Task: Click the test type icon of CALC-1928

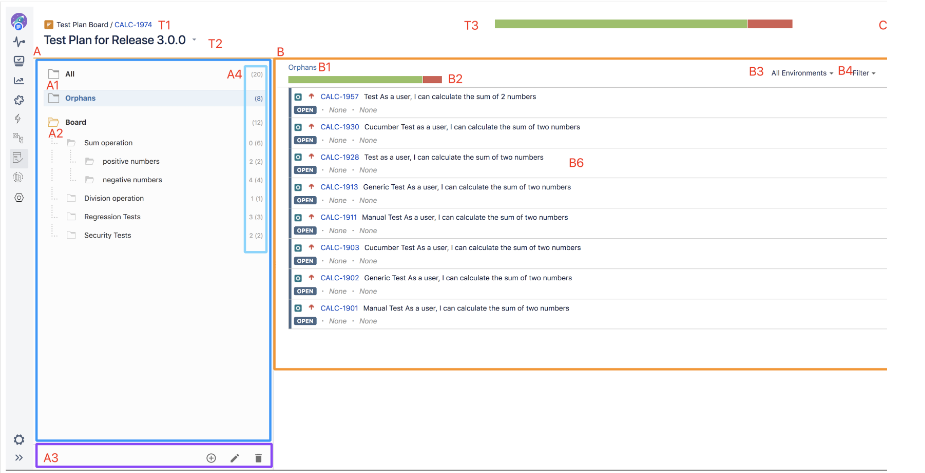Action: tap(298, 157)
